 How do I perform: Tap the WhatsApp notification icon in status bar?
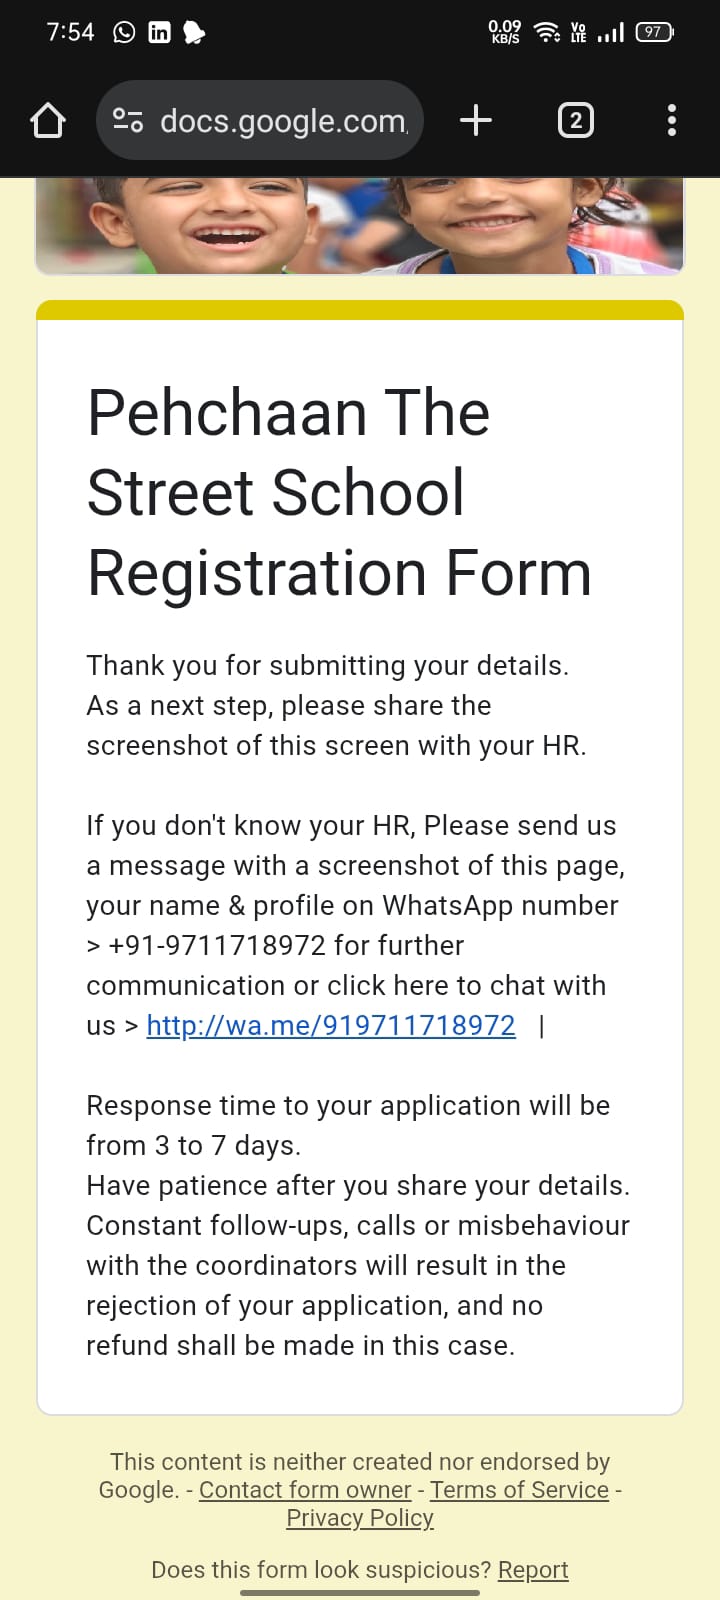[x=124, y=32]
